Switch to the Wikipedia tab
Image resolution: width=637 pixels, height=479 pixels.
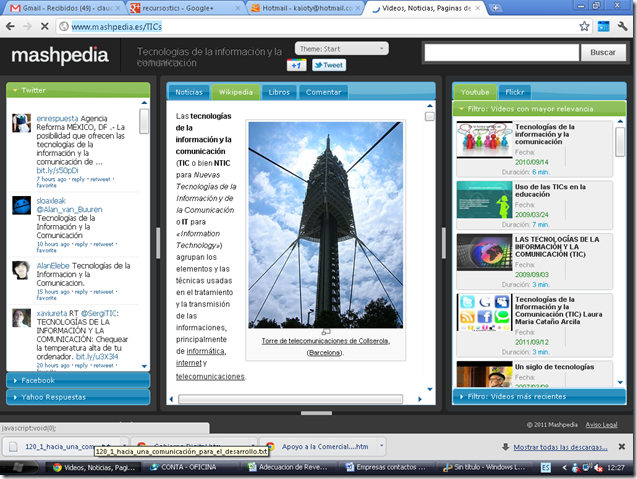pyautogui.click(x=236, y=92)
